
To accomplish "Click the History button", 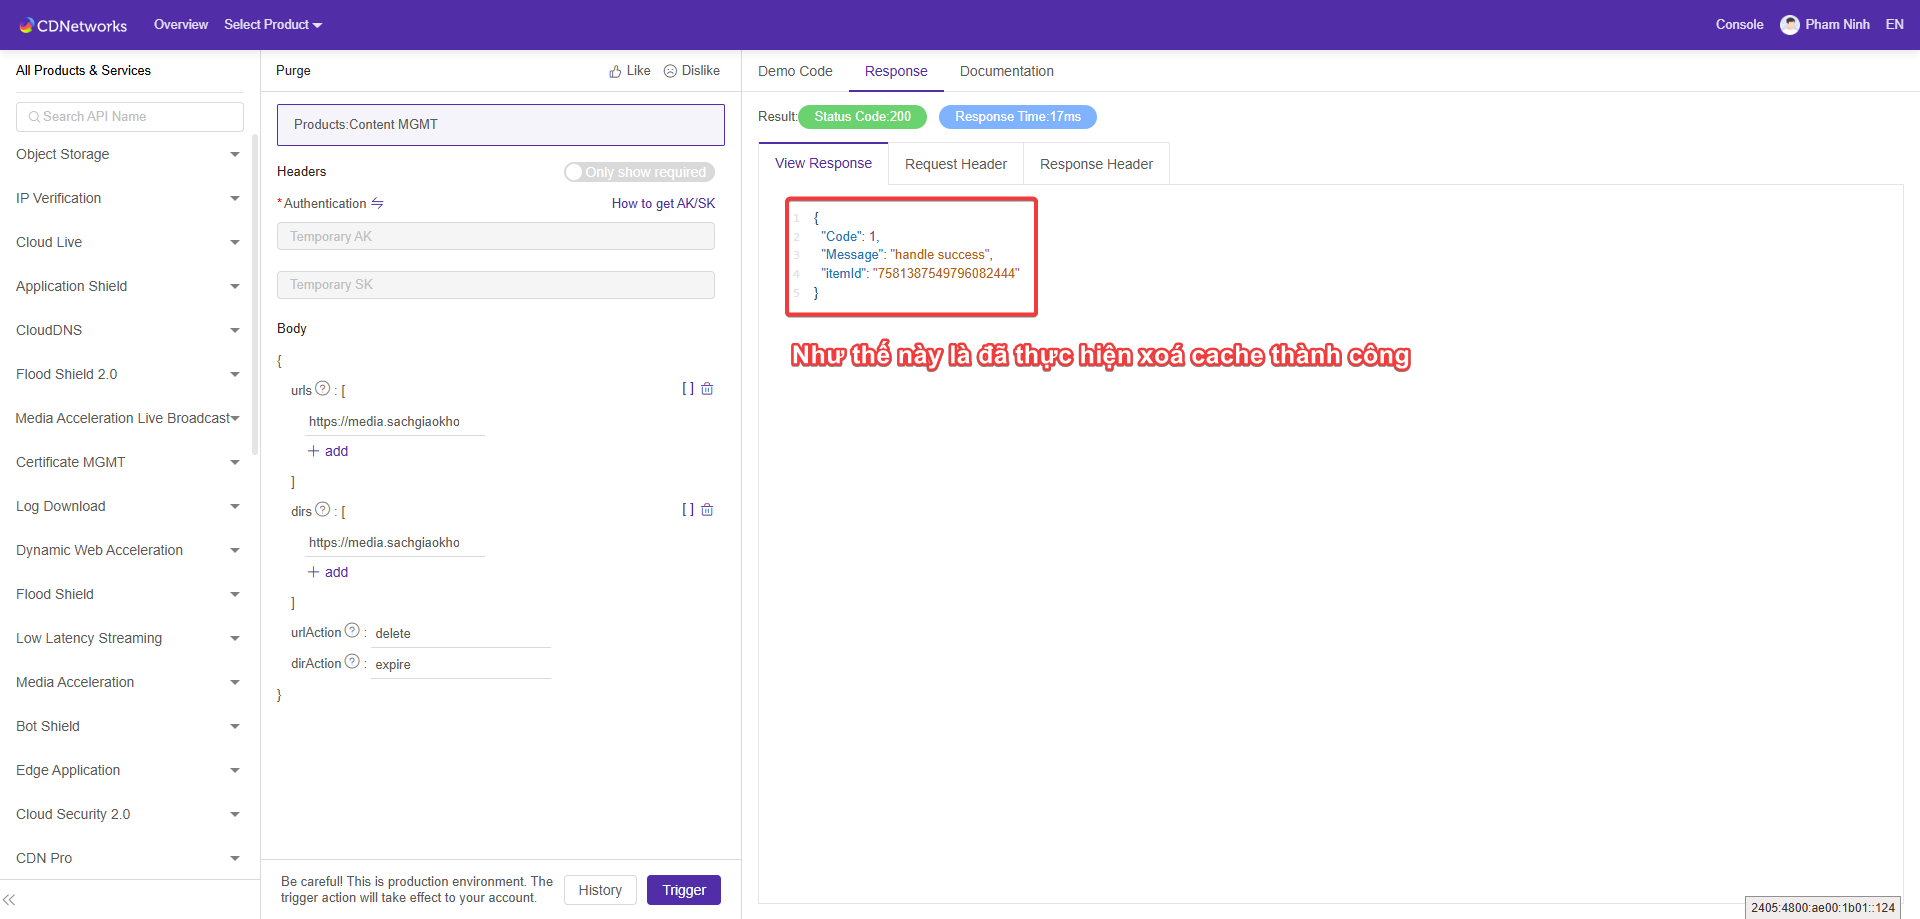I will [x=600, y=890].
